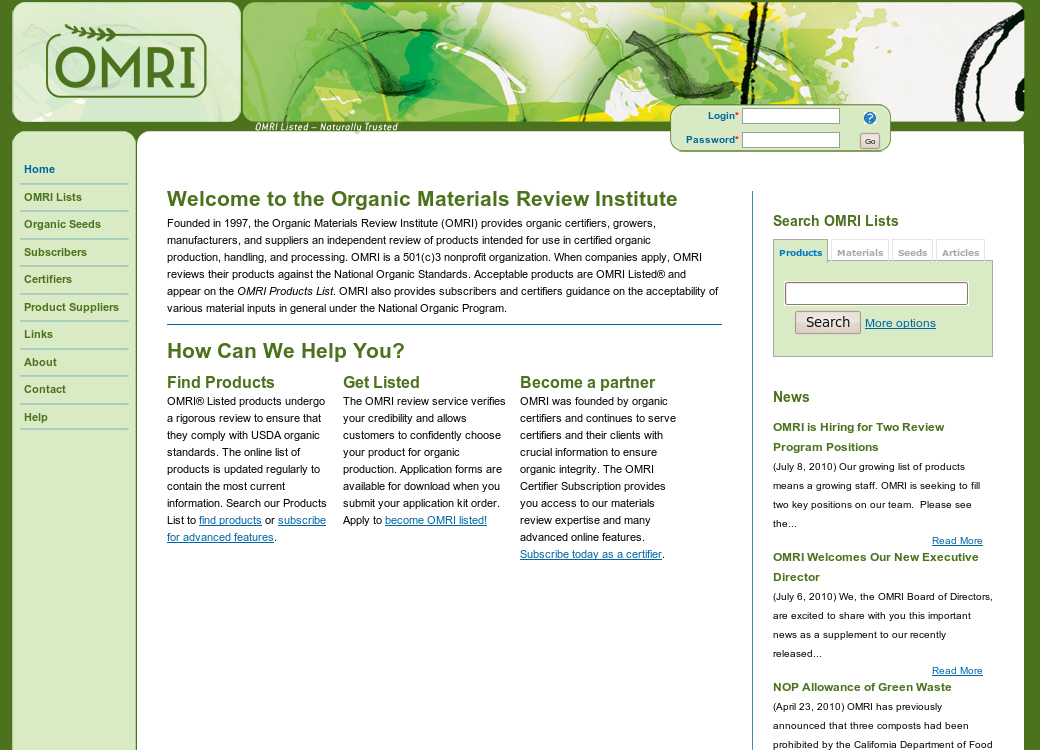The height and width of the screenshot is (750, 1040).
Task: Switch to the Materials search tab
Action: 860,252
